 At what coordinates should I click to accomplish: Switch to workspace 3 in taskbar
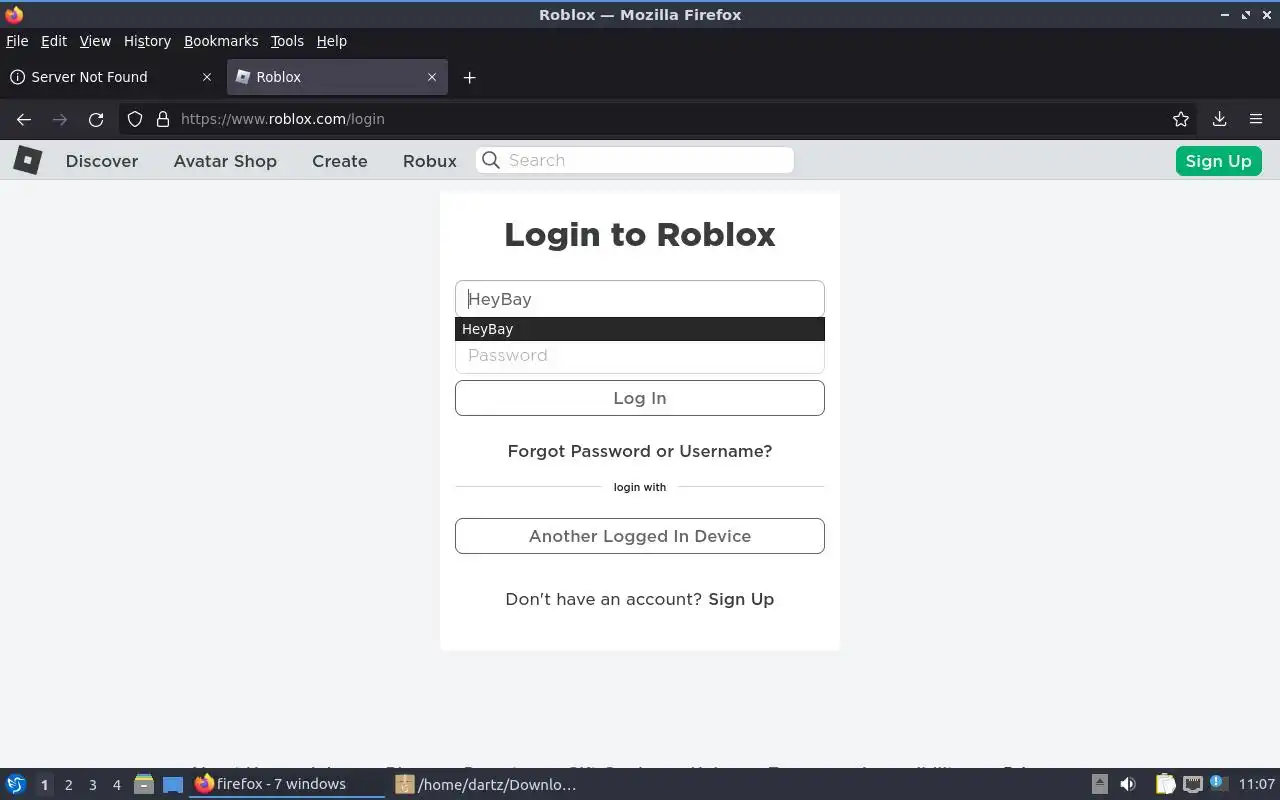[x=93, y=785]
